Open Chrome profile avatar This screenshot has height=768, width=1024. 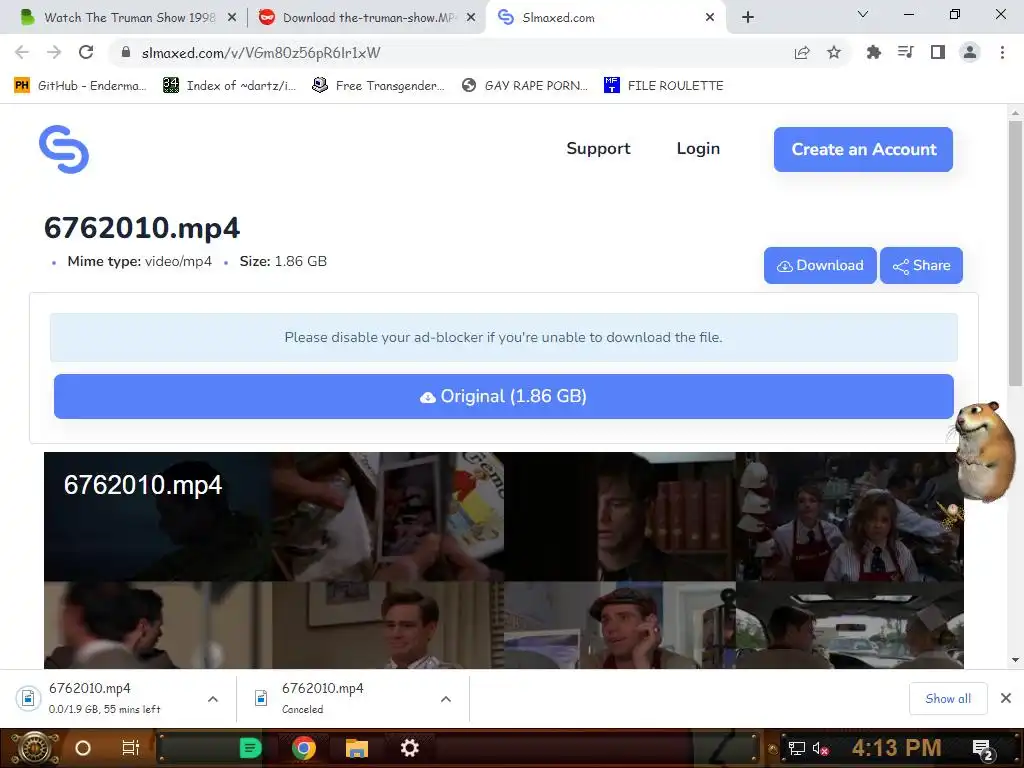[970, 52]
